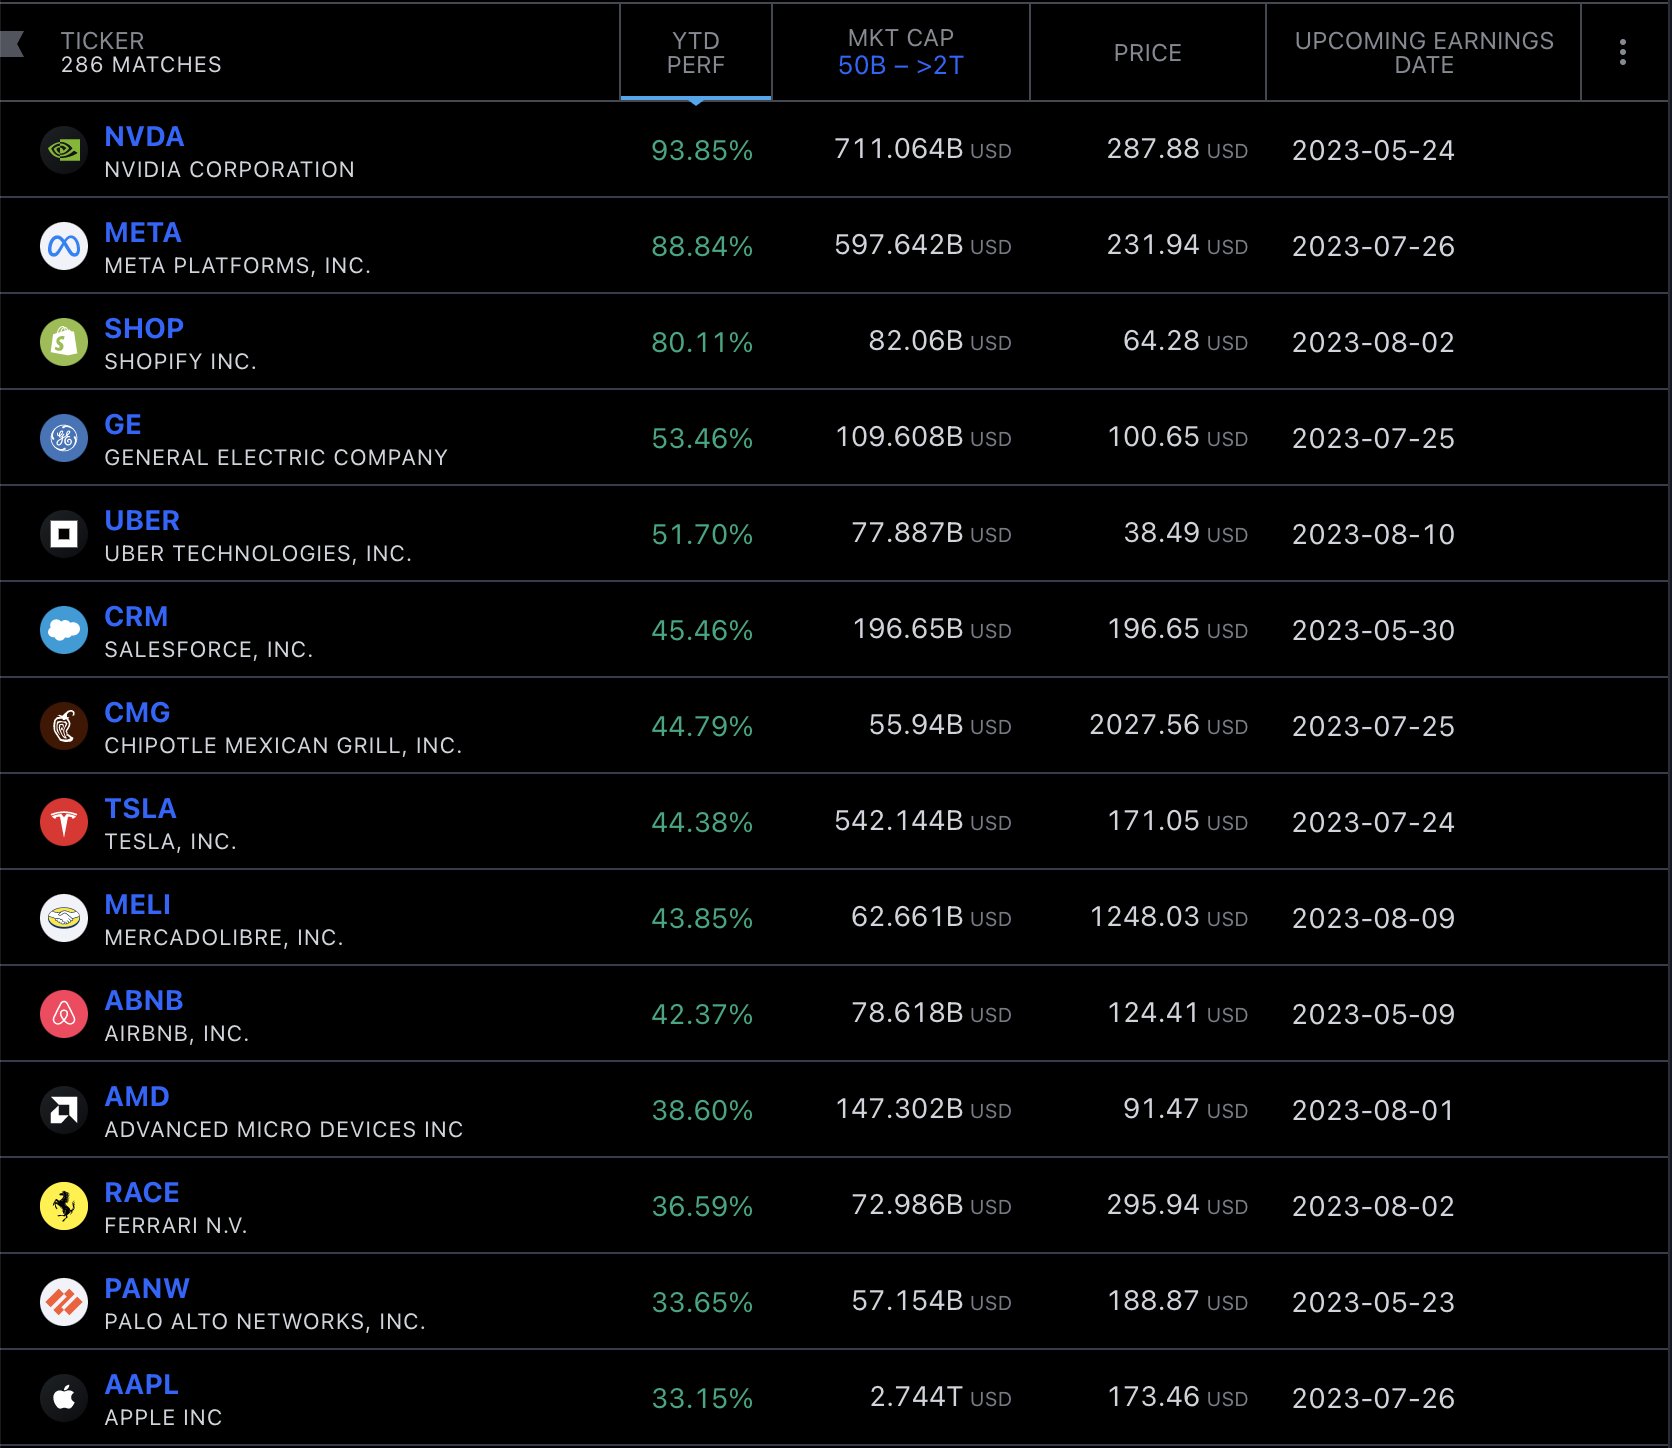Open the MKT CAP 50B – >2T filter
The width and height of the screenshot is (1672, 1448).
point(901,52)
